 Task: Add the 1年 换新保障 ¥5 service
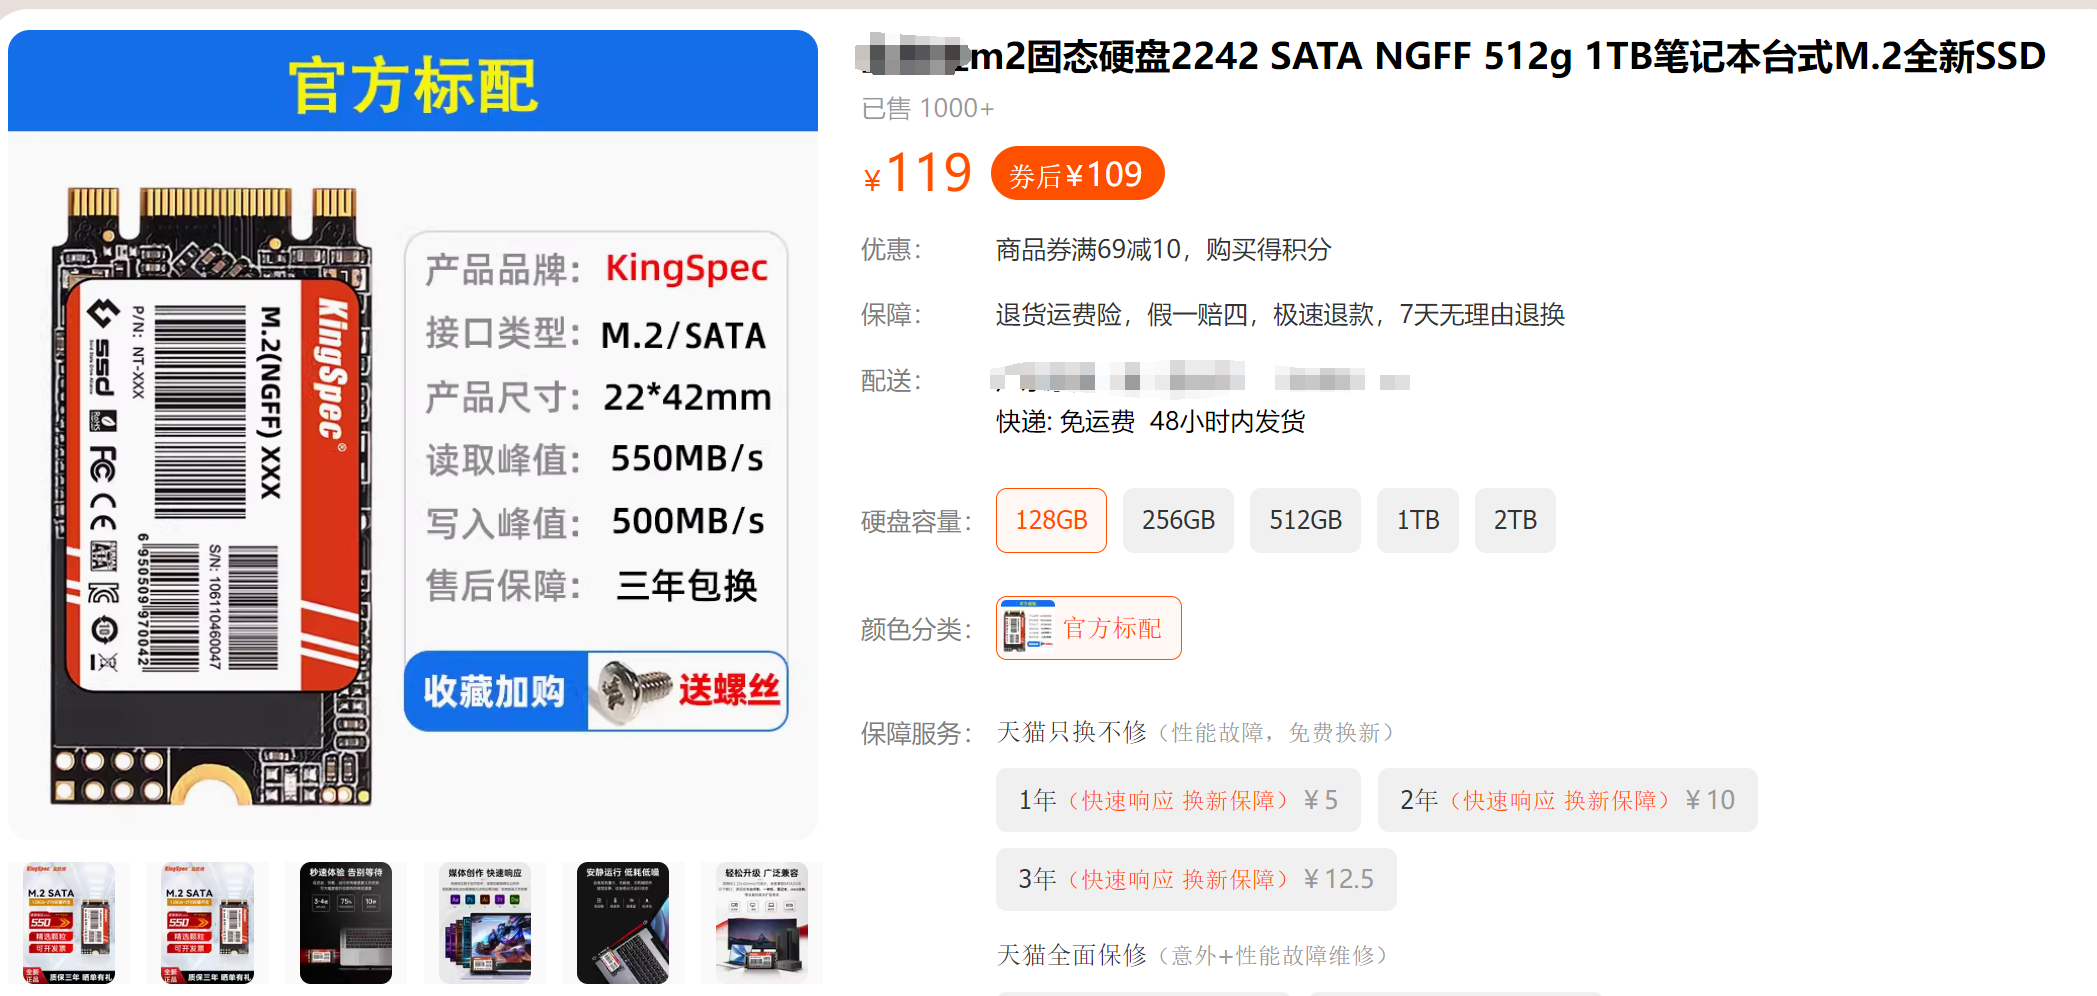tap(1178, 800)
